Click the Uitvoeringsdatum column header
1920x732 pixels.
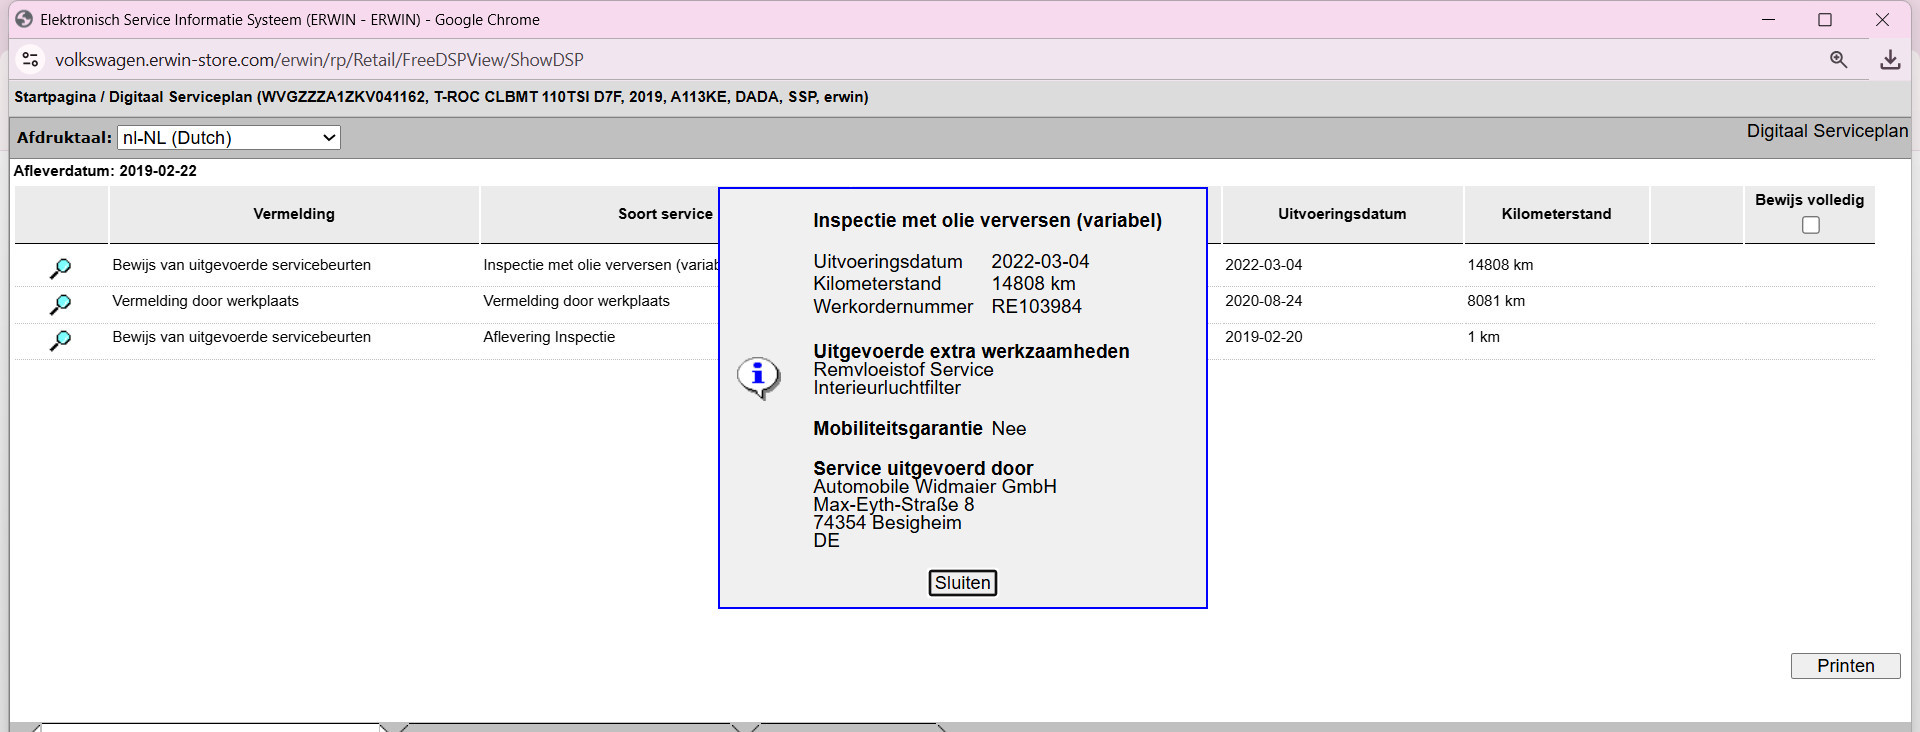(1341, 214)
